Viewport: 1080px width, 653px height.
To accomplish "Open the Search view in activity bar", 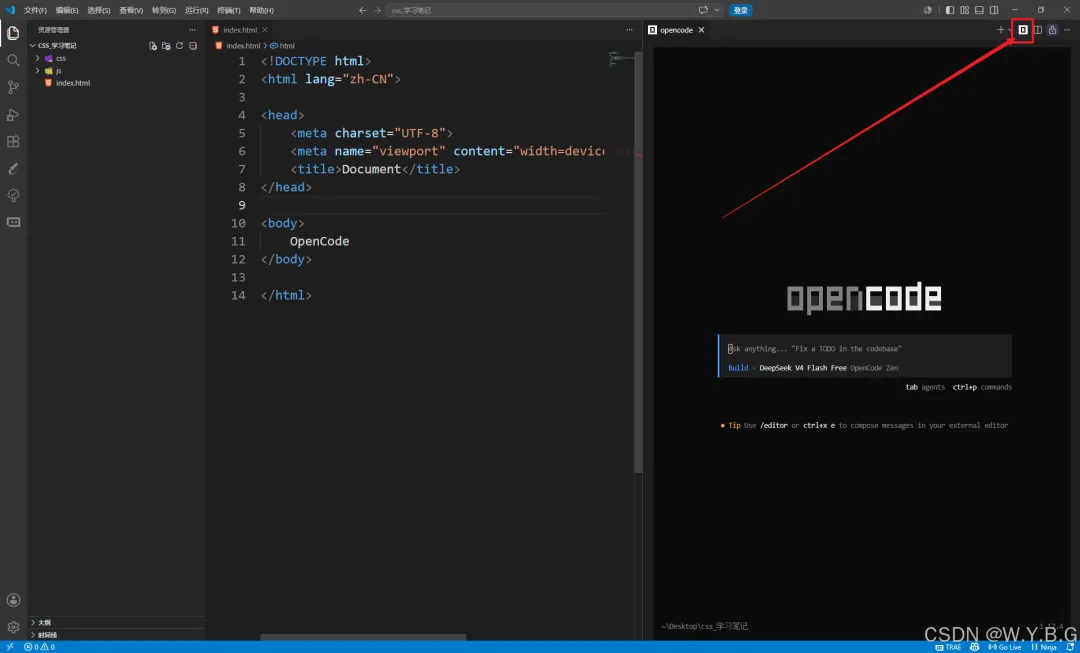I will click(13, 60).
